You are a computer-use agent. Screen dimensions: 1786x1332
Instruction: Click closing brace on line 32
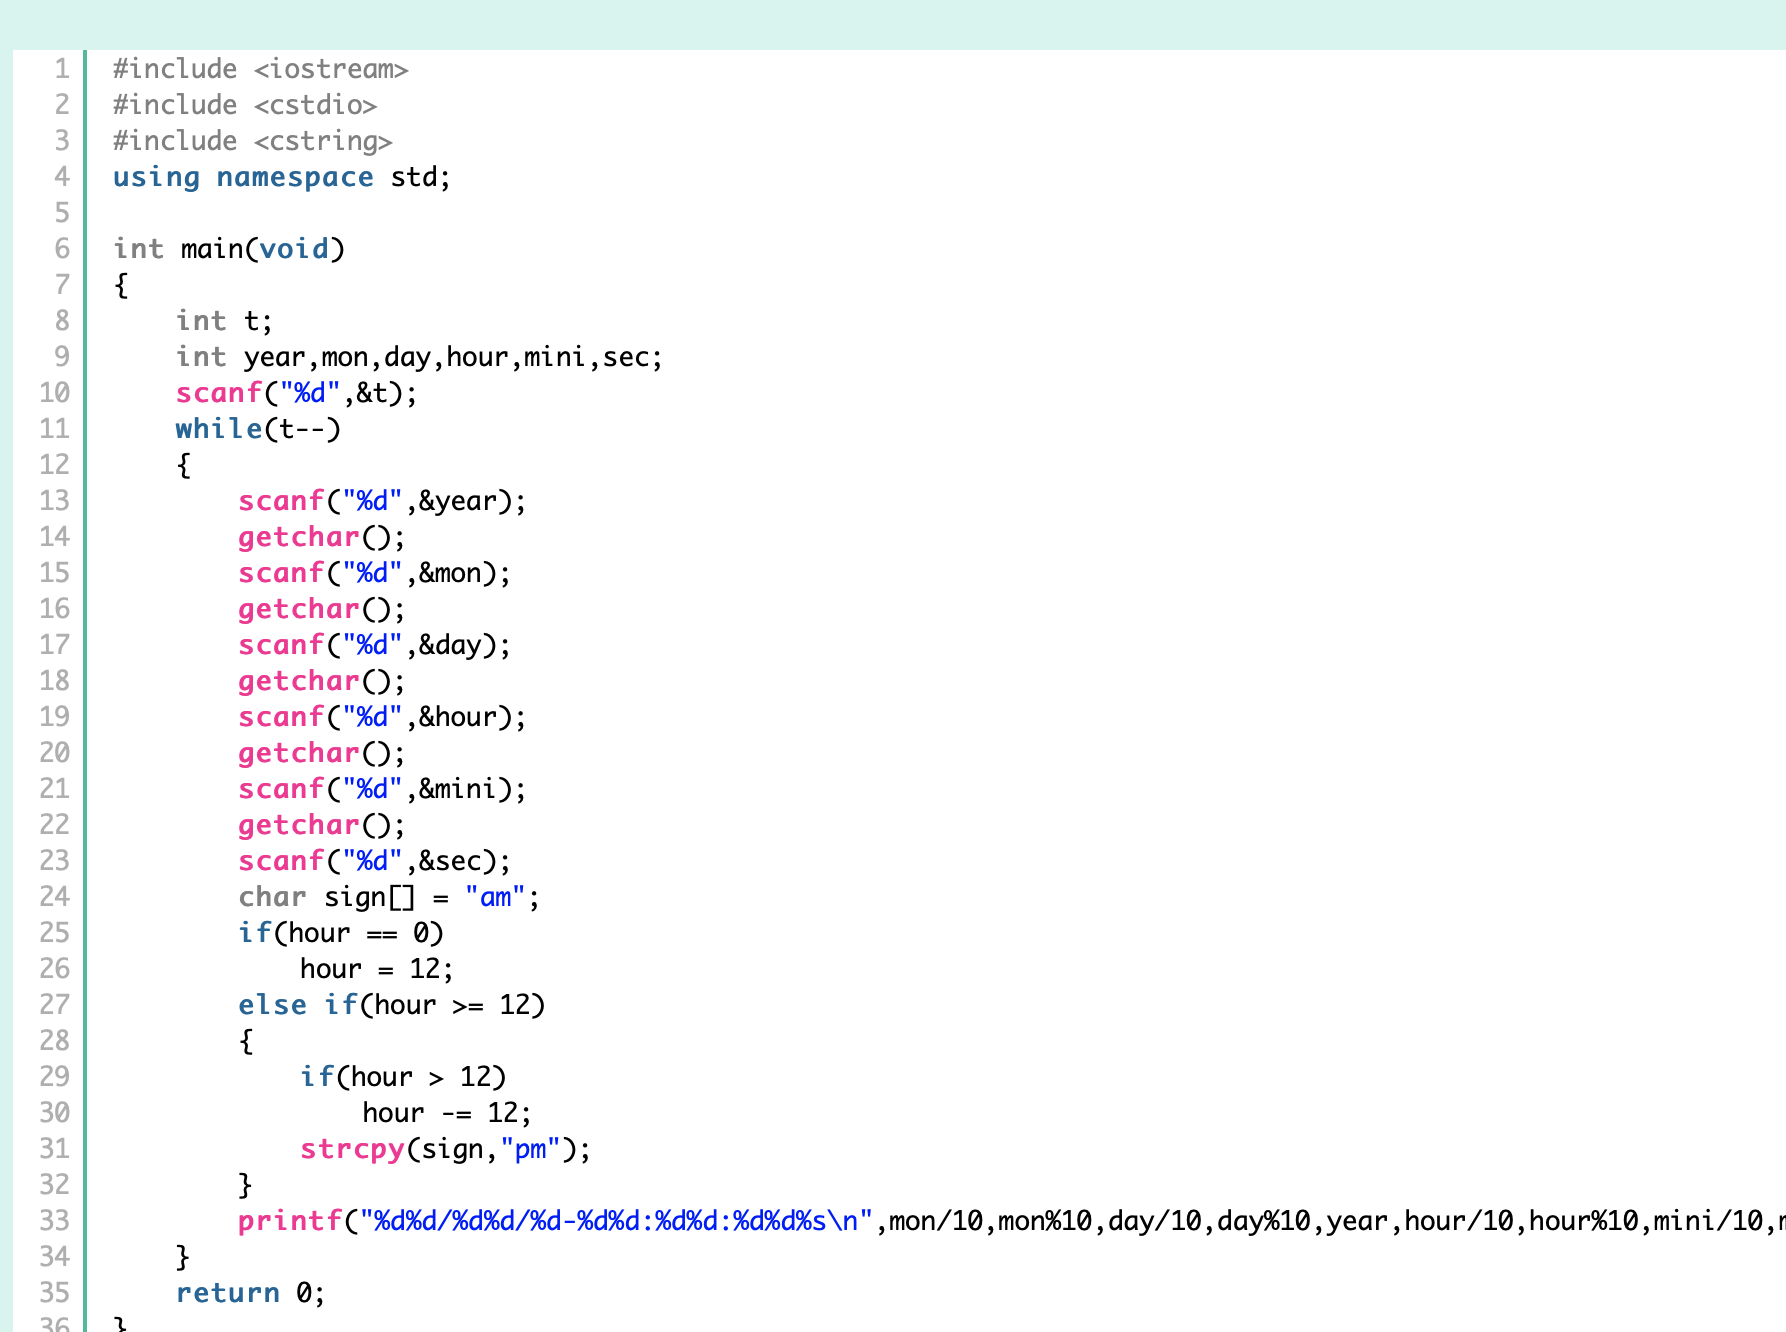pos(246,1186)
